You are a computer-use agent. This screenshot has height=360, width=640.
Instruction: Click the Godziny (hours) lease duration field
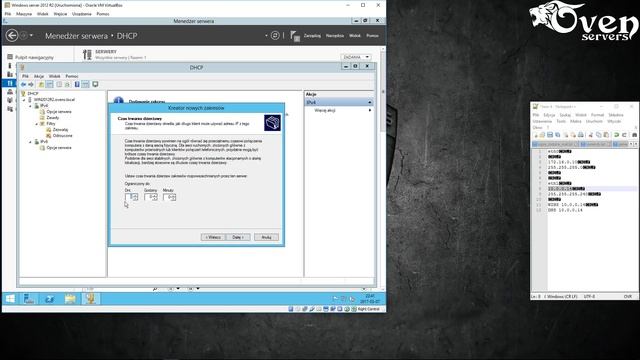click(151, 197)
